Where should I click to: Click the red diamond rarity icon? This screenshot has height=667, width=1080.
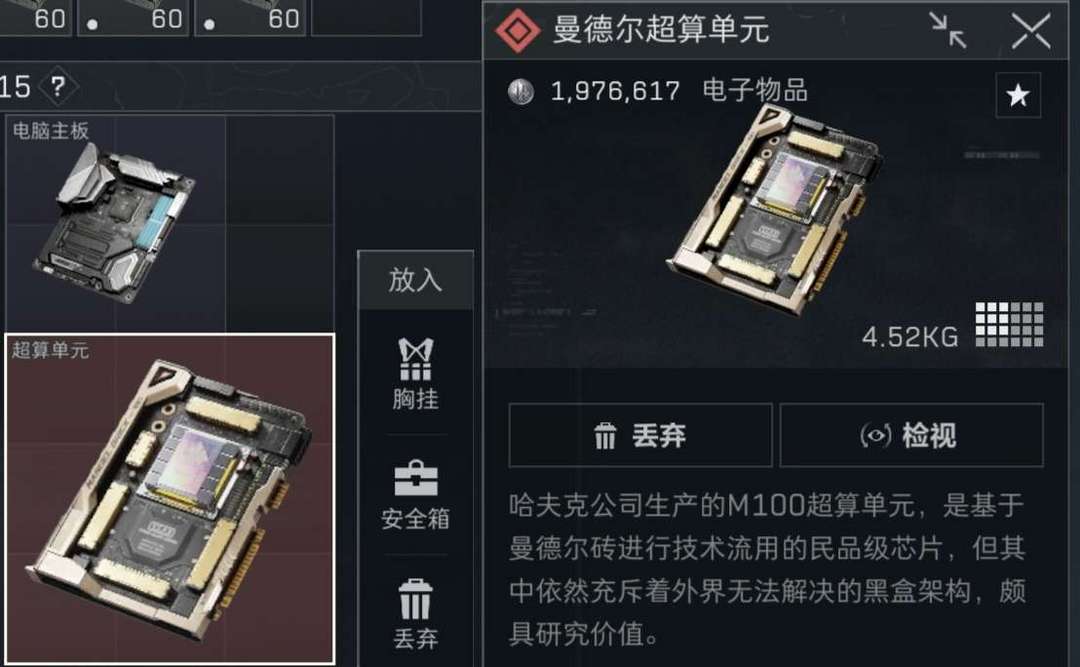518,30
